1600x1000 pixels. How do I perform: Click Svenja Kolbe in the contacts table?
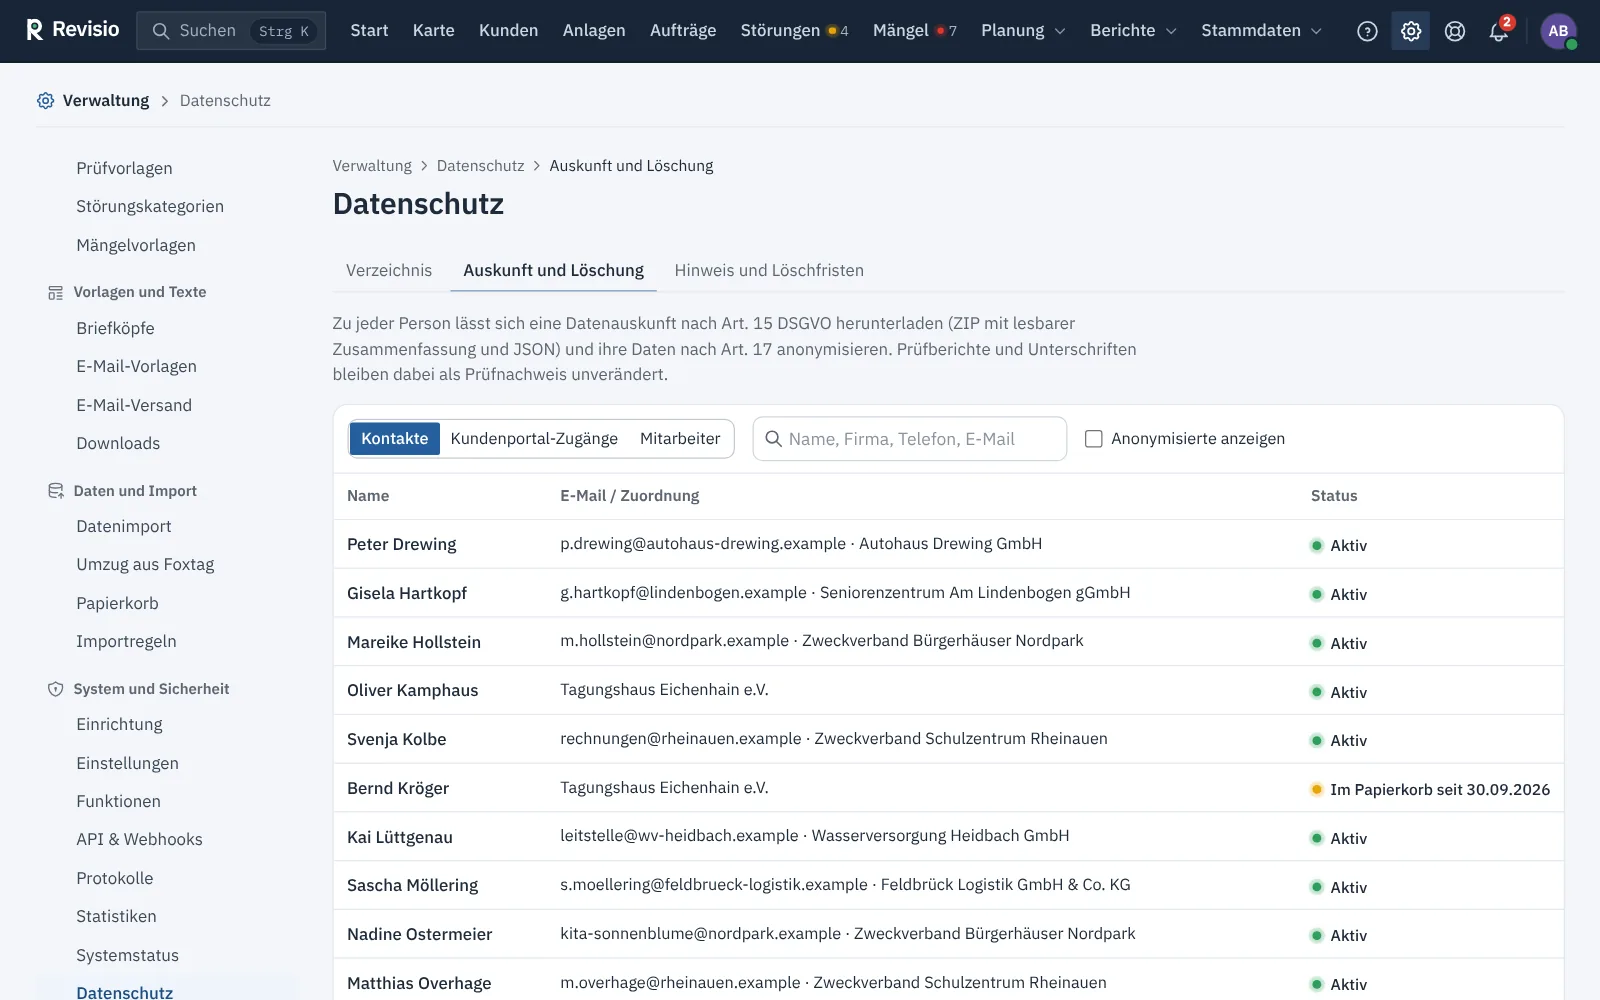(x=396, y=739)
